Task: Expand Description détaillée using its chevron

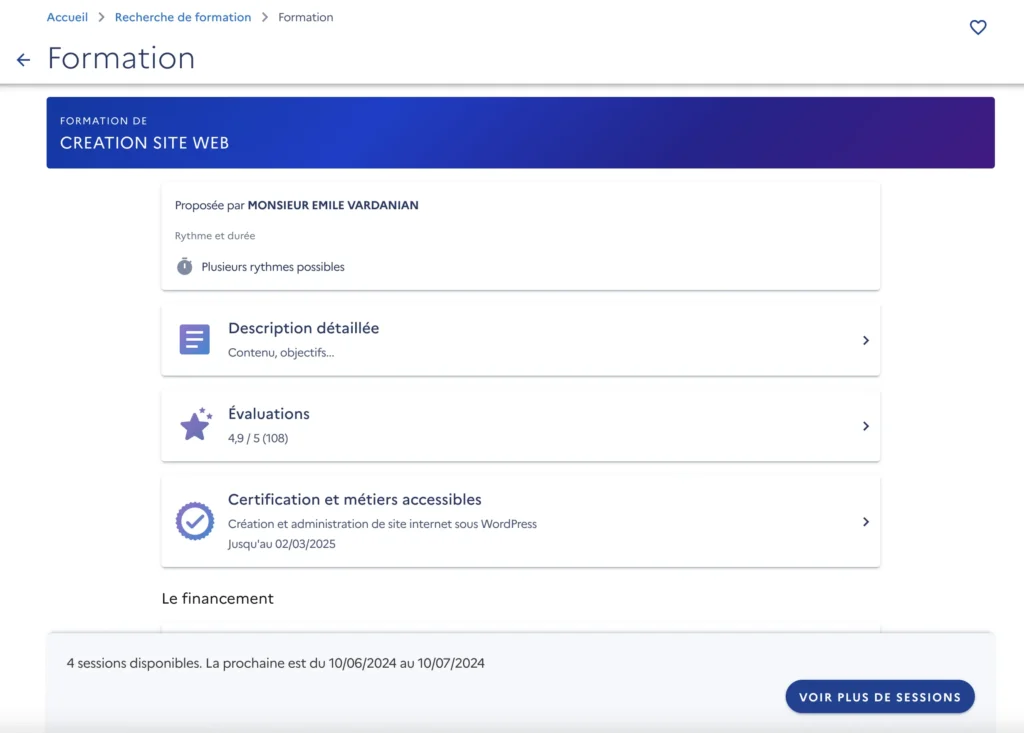Action: tap(865, 341)
